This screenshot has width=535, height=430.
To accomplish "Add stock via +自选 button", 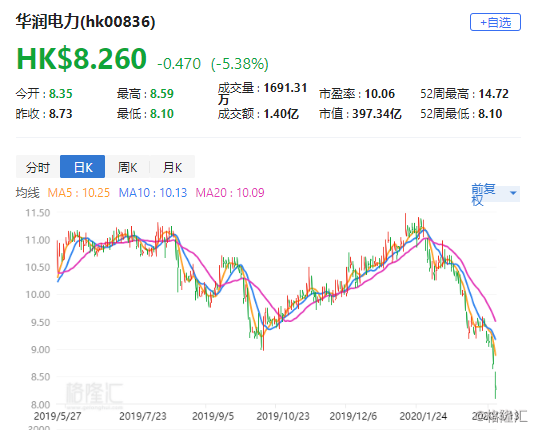I will point(495,22).
